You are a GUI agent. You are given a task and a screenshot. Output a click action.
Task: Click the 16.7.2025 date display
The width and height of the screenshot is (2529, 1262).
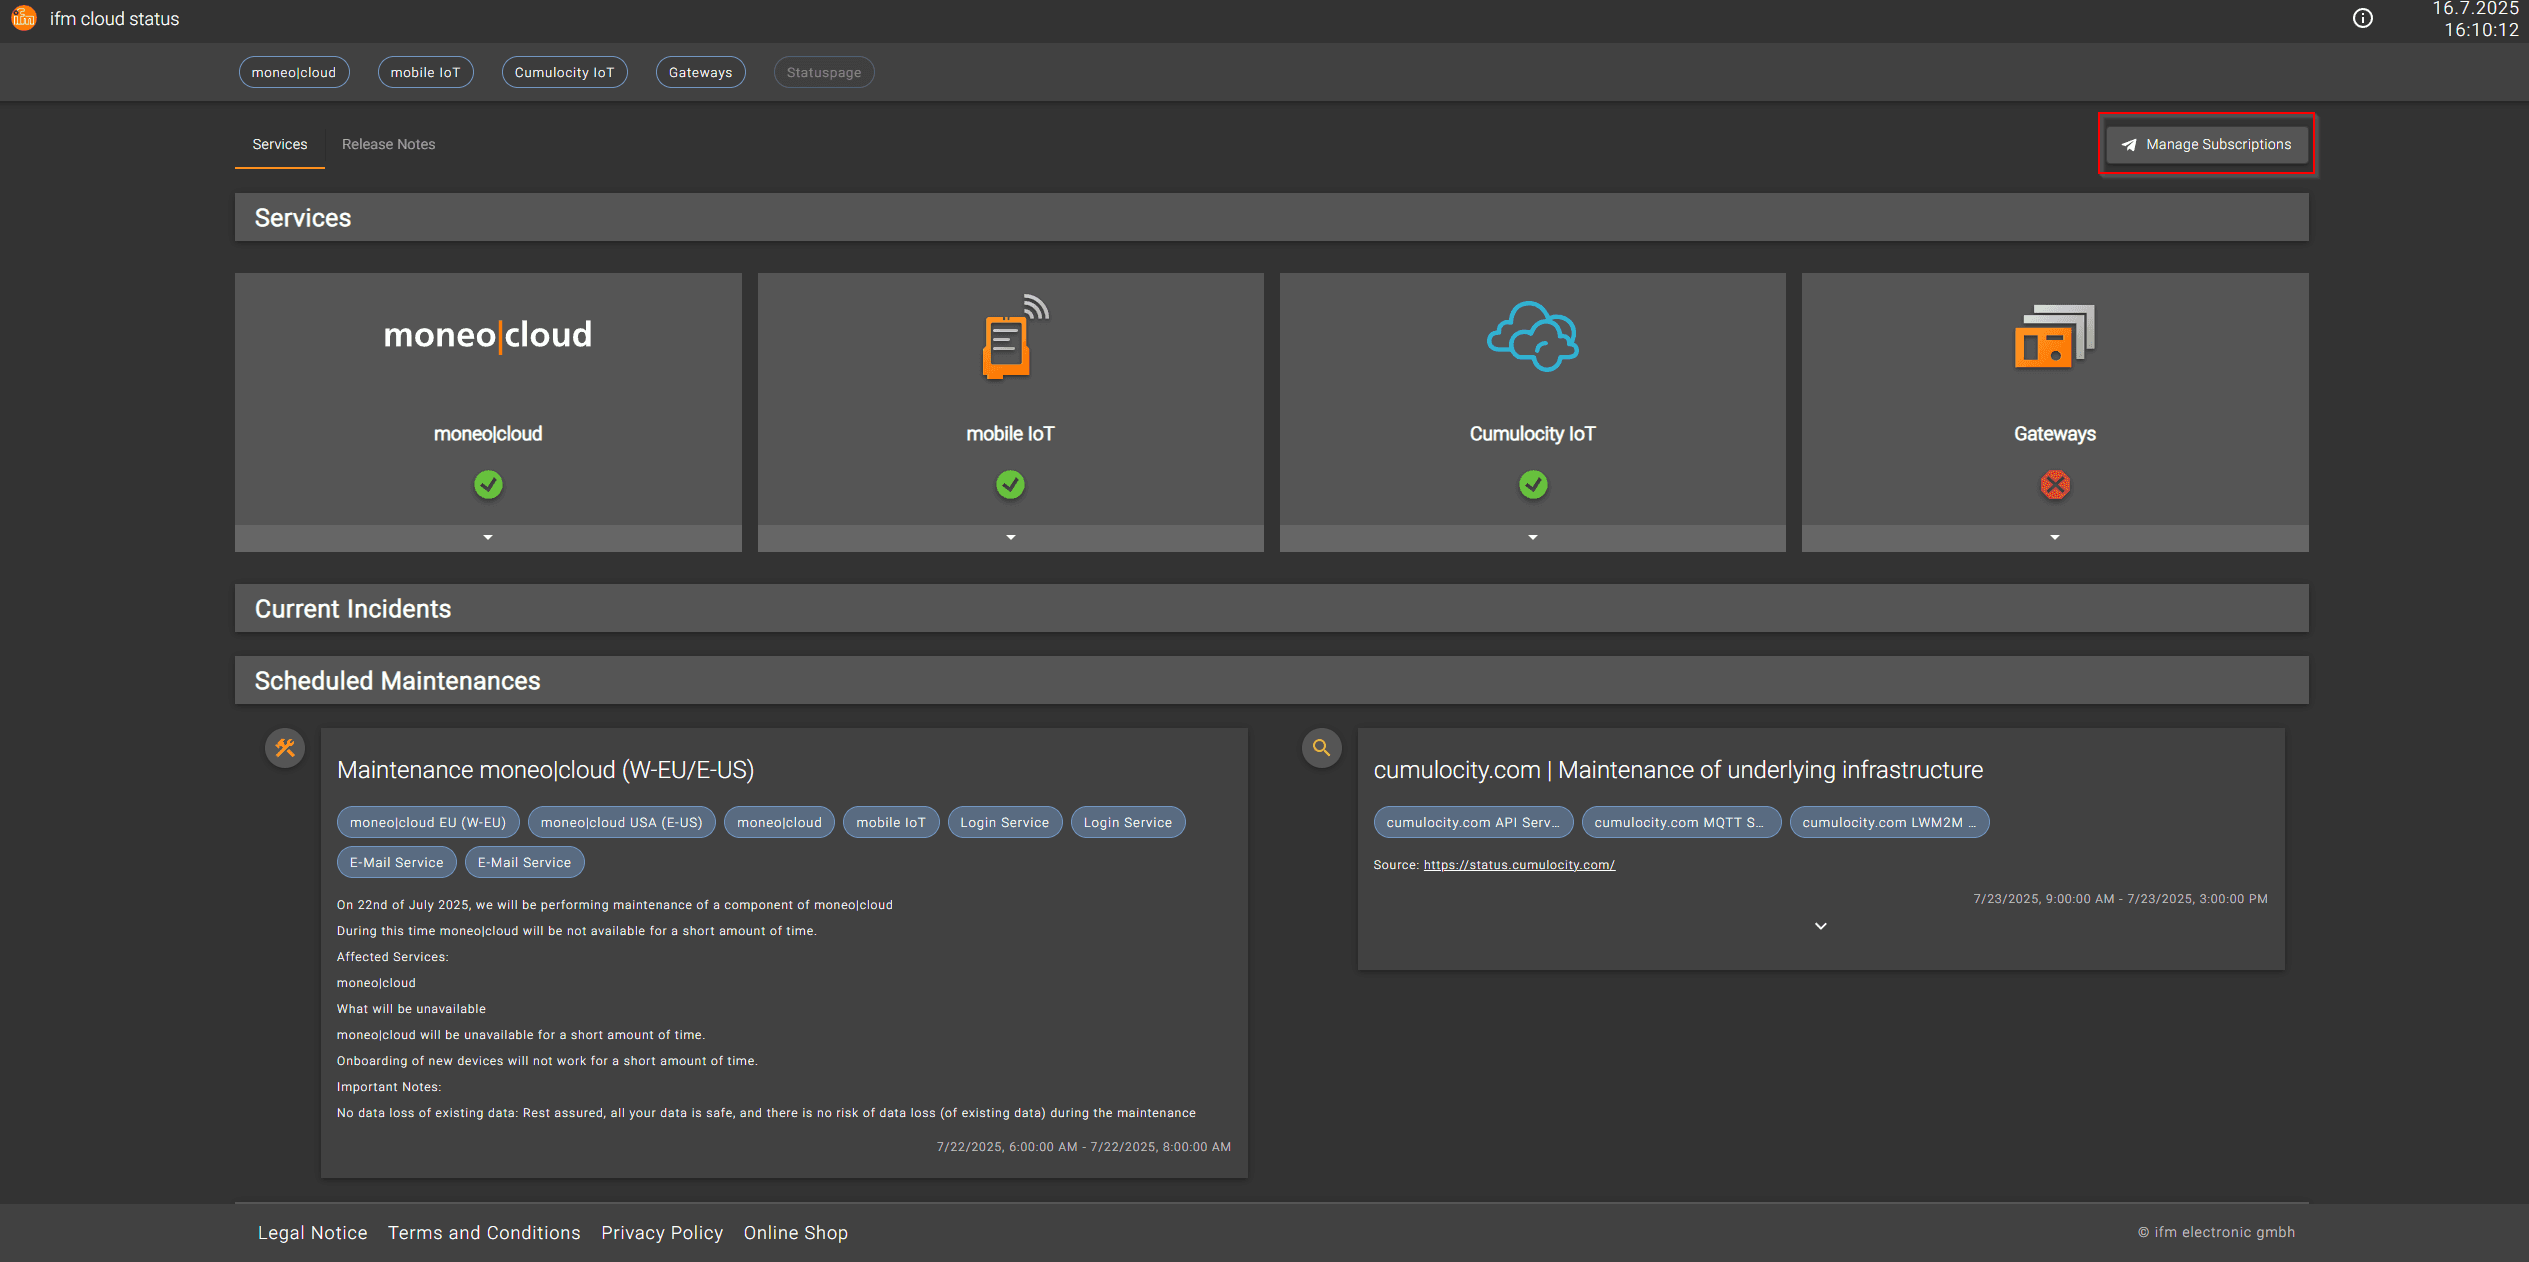[x=2475, y=9]
